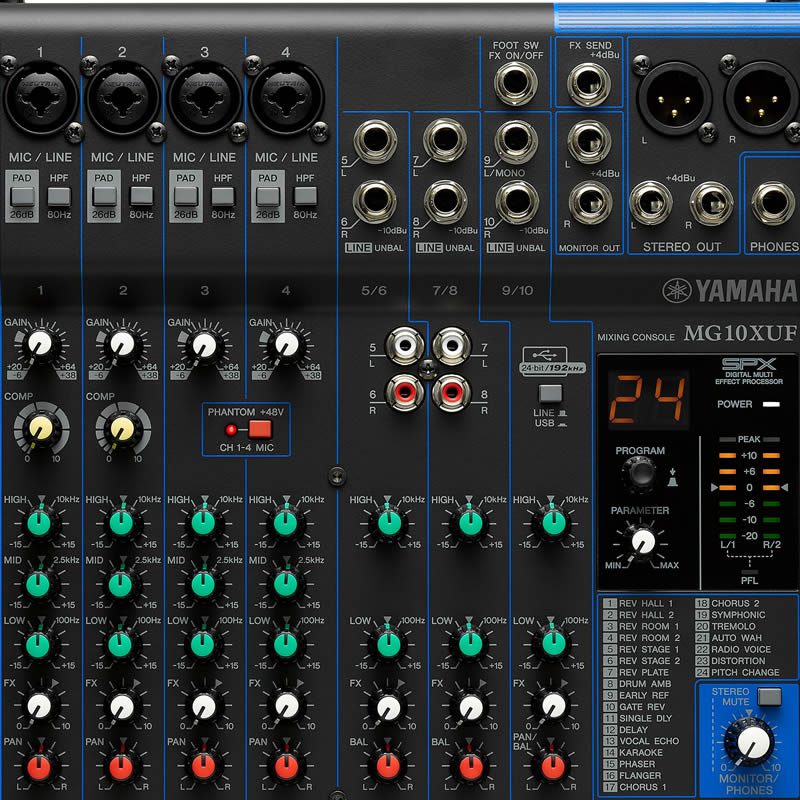Click the channel 2 red PAN knob
The width and height of the screenshot is (800, 800).
121,767
